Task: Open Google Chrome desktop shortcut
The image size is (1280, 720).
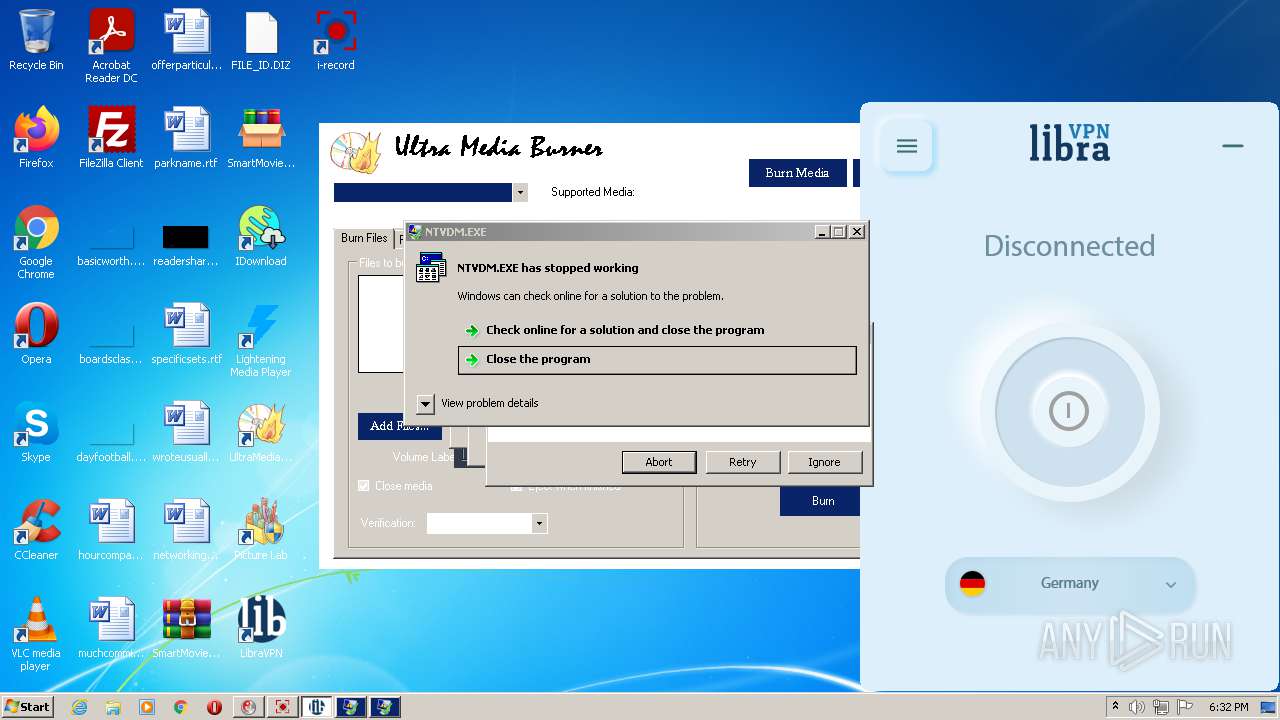Action: coord(36,243)
